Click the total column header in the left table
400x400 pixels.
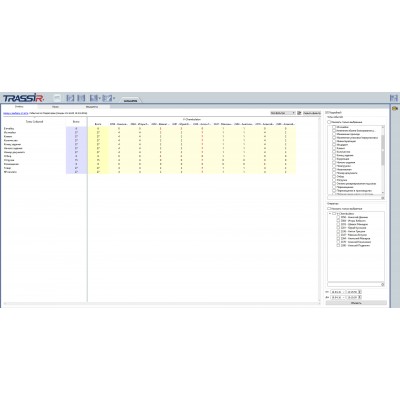[x=76, y=122]
